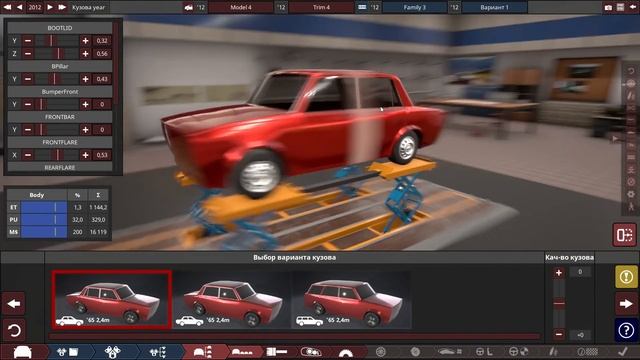
Task: Open the wheel arch tab in bottom bar
Action: click(x=346, y=353)
